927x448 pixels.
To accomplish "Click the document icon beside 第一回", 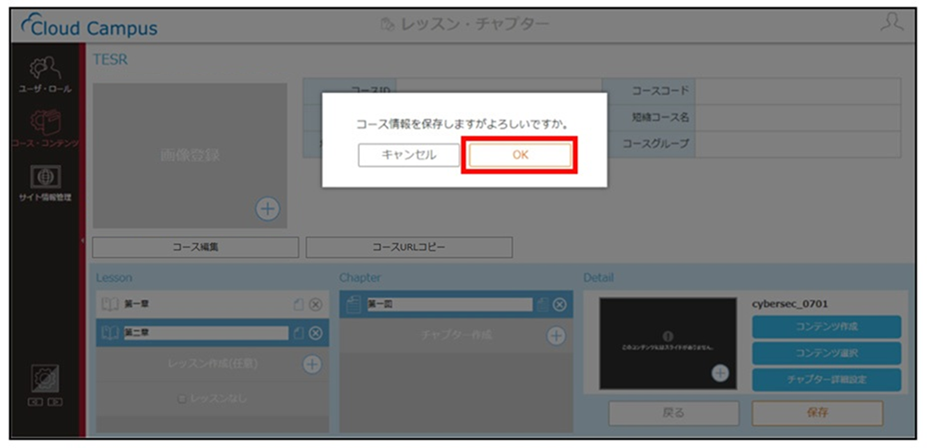I will coord(353,305).
